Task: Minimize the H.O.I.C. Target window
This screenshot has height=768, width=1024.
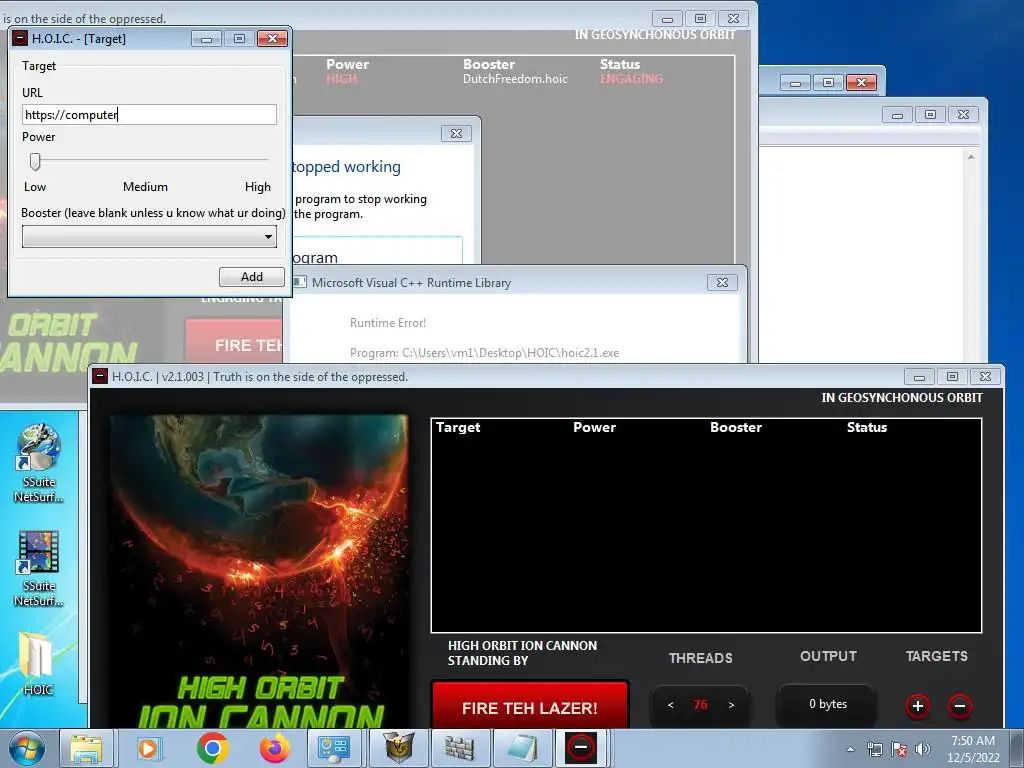Action: click(206, 39)
